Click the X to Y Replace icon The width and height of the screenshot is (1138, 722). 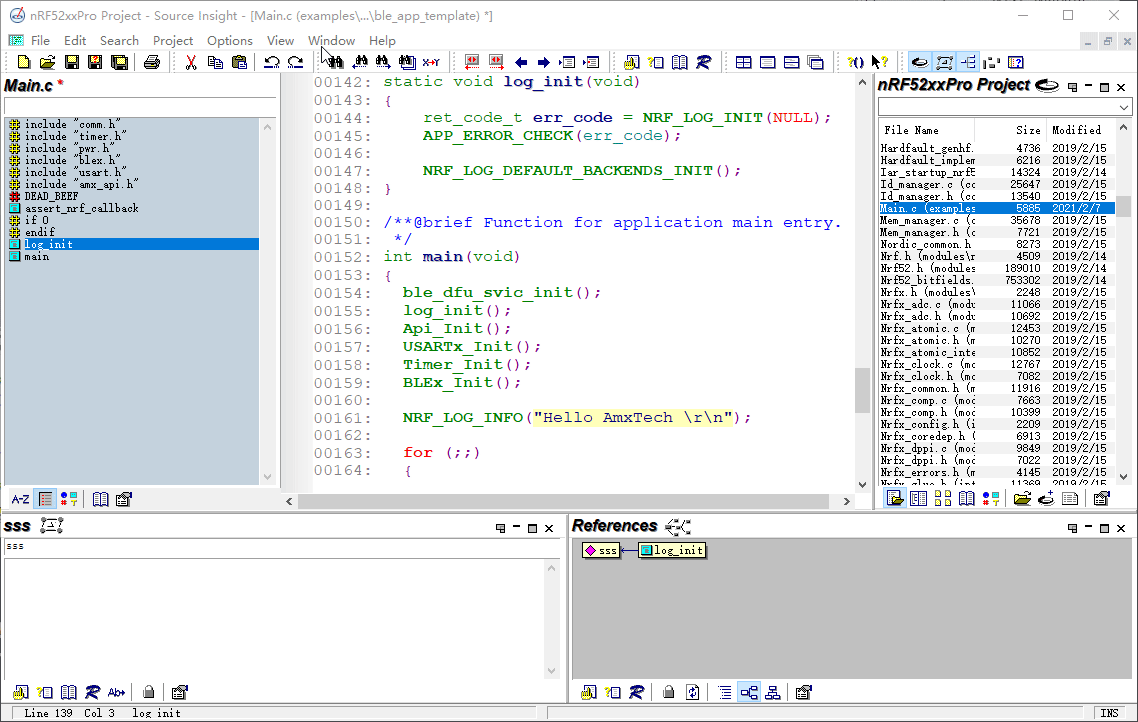431,62
